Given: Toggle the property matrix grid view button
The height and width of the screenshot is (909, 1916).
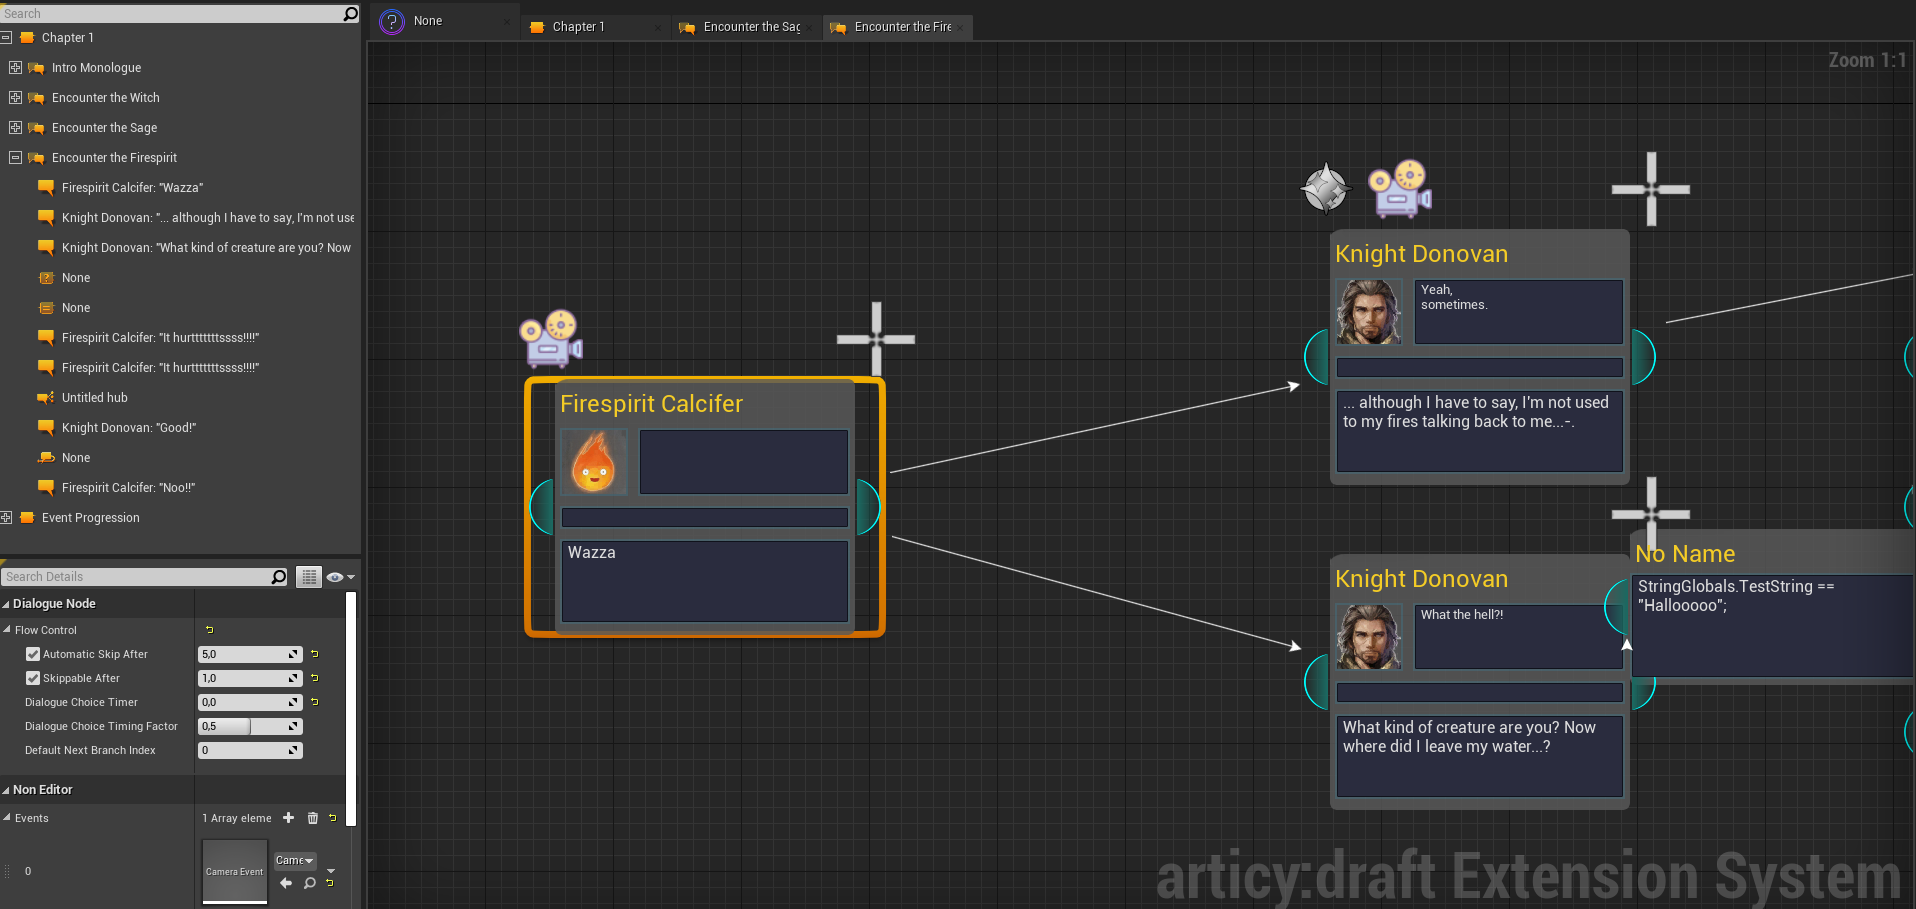Looking at the screenshot, I should (x=309, y=577).
